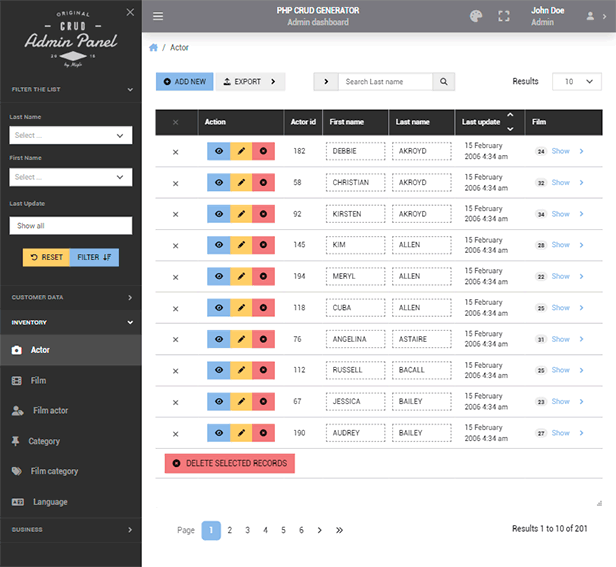View record of actor Debbie Akroyd
Viewport: 616px width, 567px height.
click(218, 152)
